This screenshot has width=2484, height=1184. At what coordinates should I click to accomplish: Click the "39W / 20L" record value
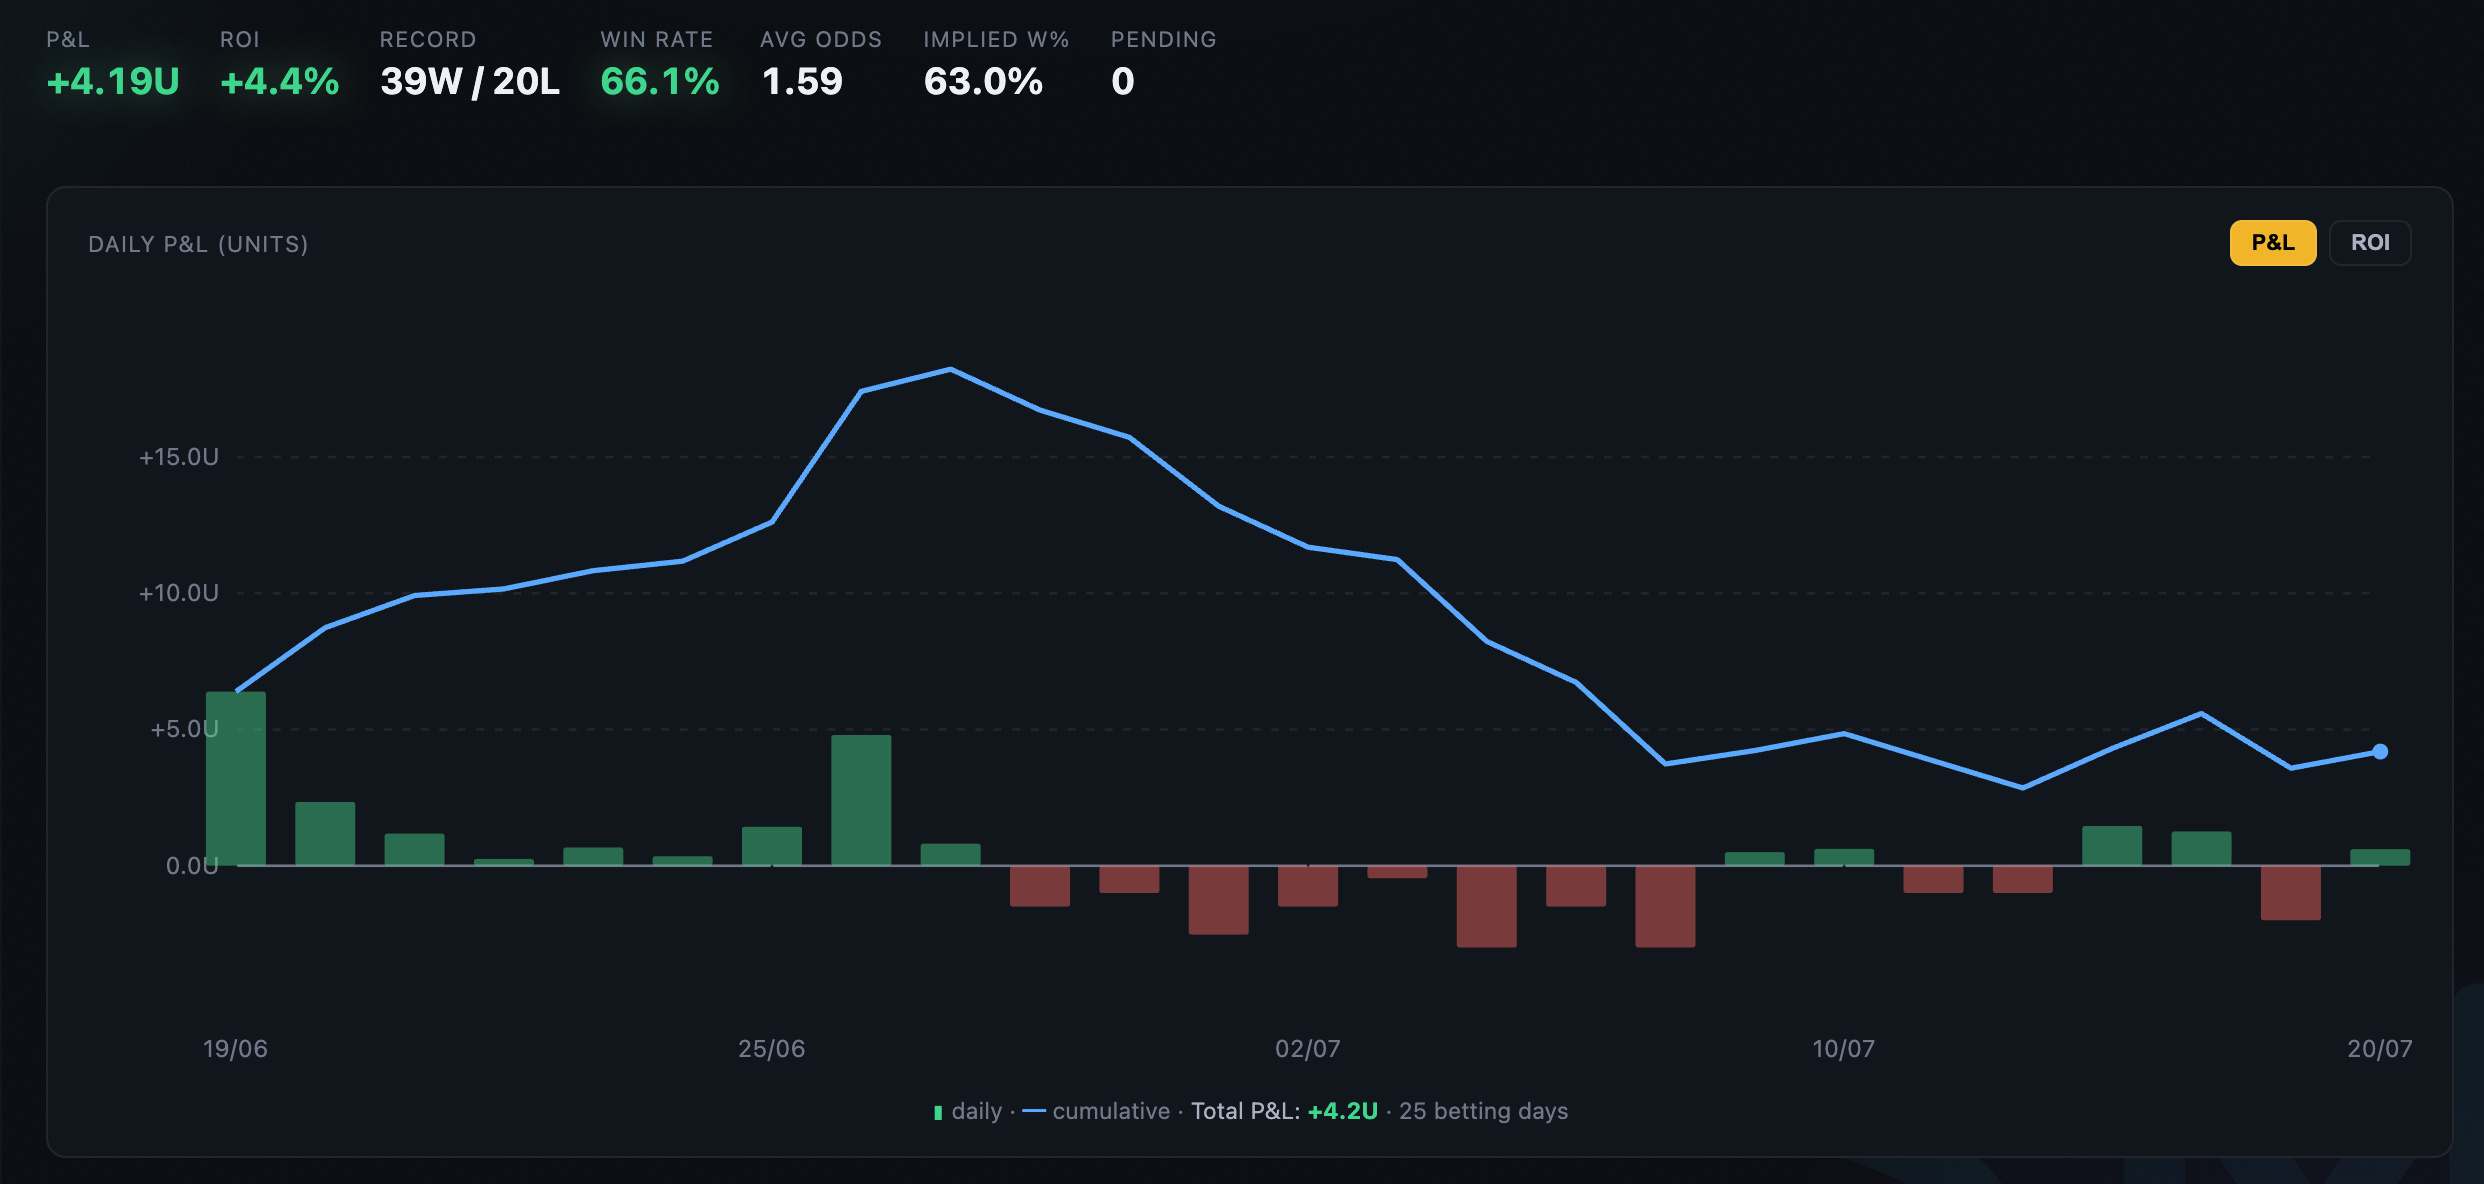click(x=470, y=81)
